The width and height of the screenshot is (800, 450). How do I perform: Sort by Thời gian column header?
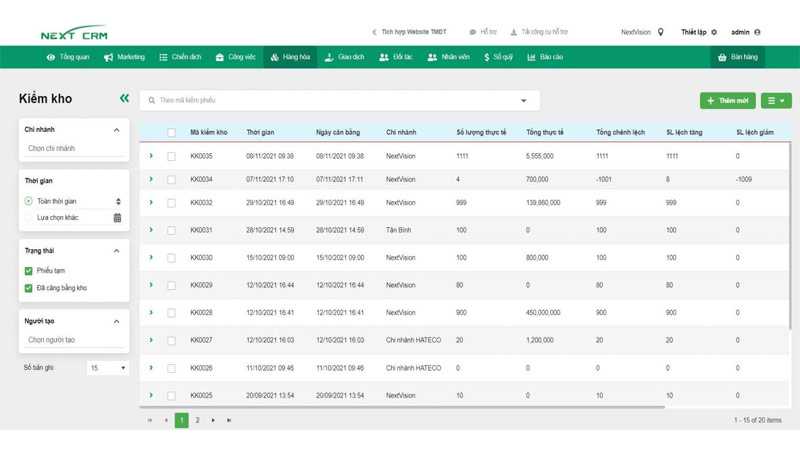(x=260, y=132)
